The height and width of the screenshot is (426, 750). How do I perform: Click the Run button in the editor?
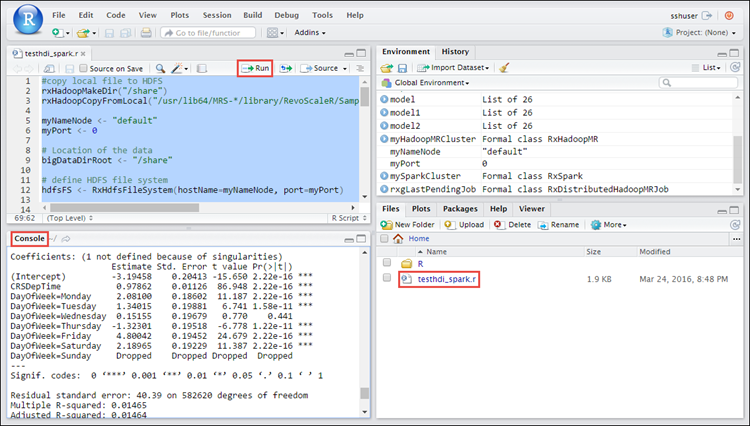click(x=255, y=68)
